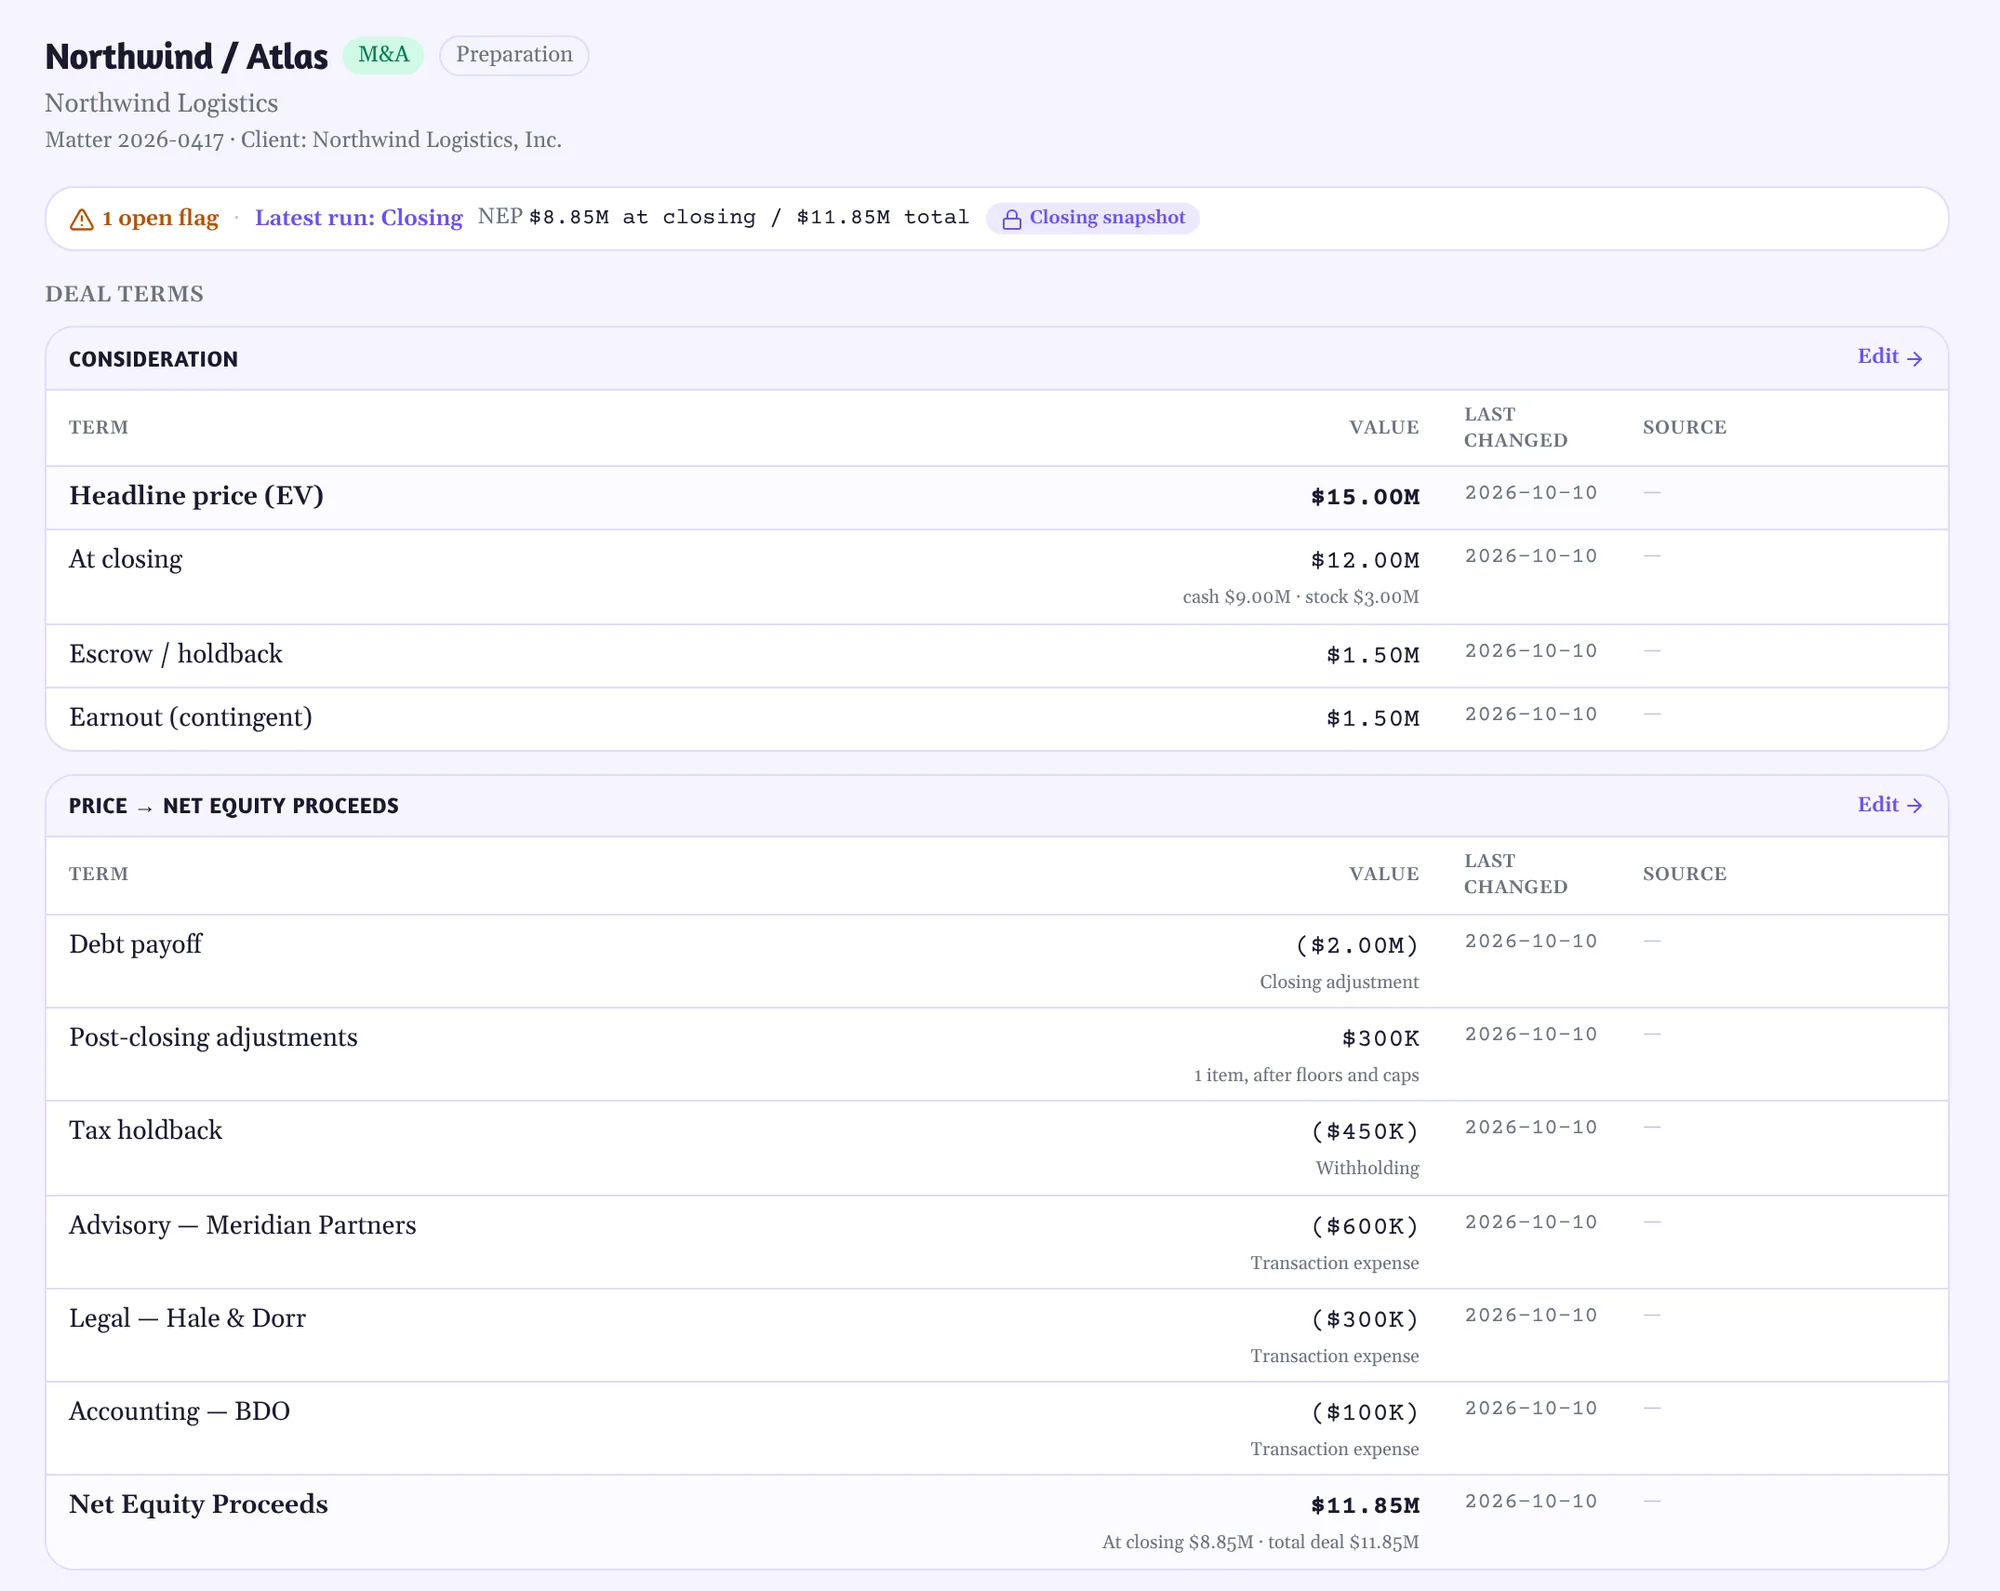The image size is (2000, 1591).
Task: Open Latest run: Closing link
Action: [358, 218]
